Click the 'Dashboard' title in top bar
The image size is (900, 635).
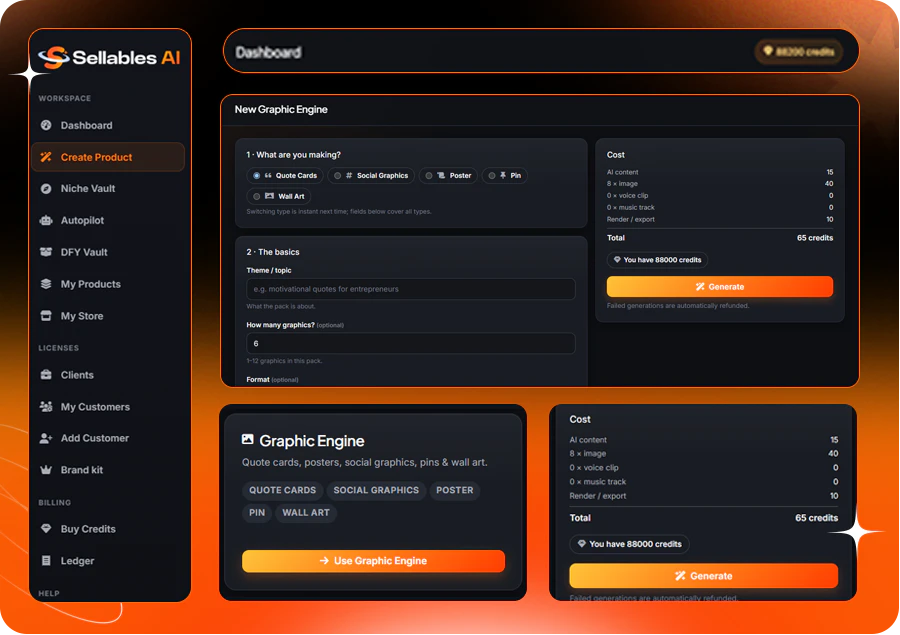(268, 52)
